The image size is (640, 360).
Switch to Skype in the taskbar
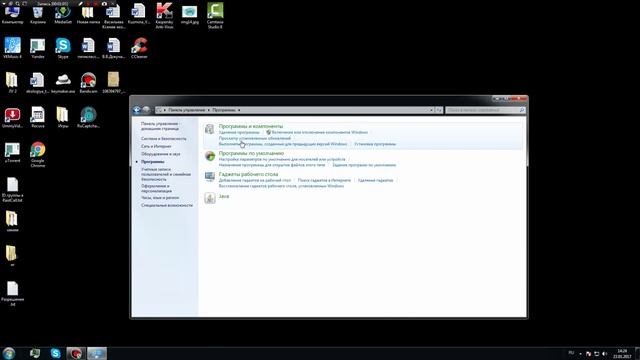[56, 353]
